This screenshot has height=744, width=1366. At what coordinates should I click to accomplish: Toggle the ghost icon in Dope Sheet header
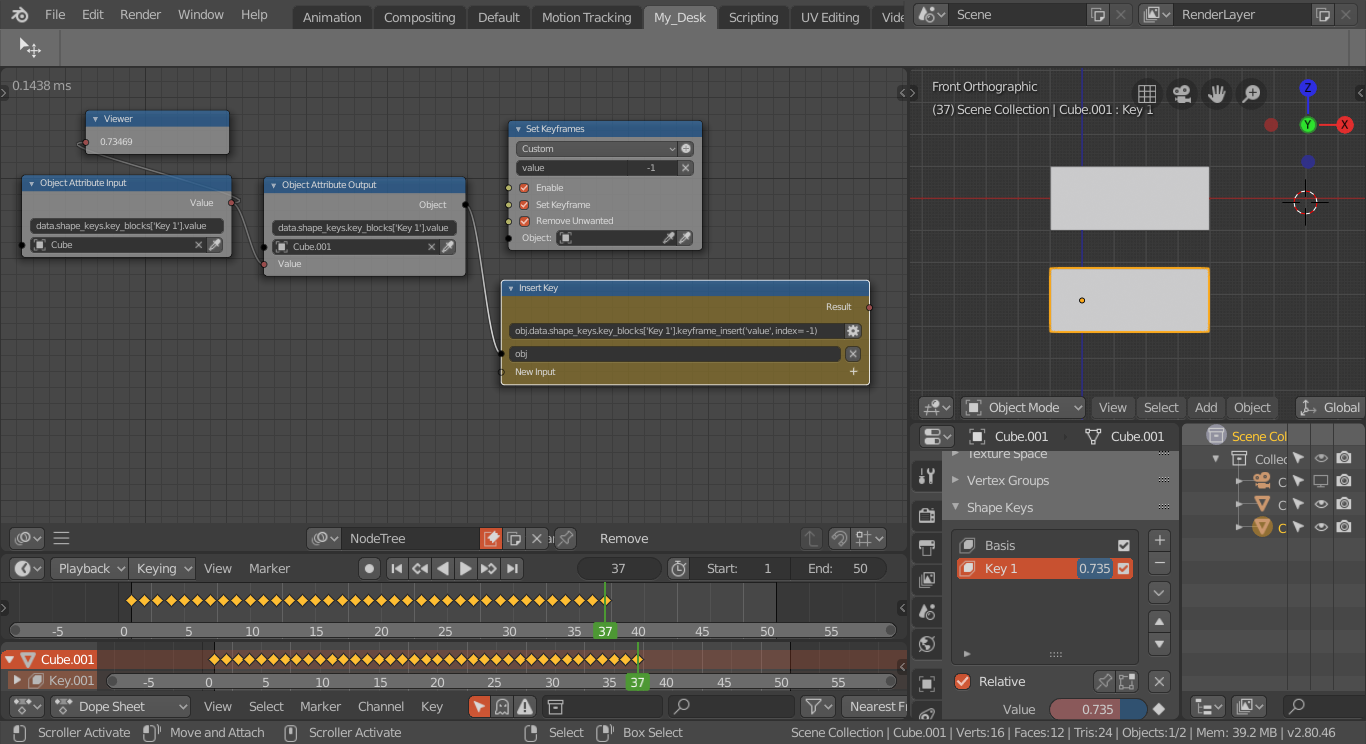coord(501,706)
